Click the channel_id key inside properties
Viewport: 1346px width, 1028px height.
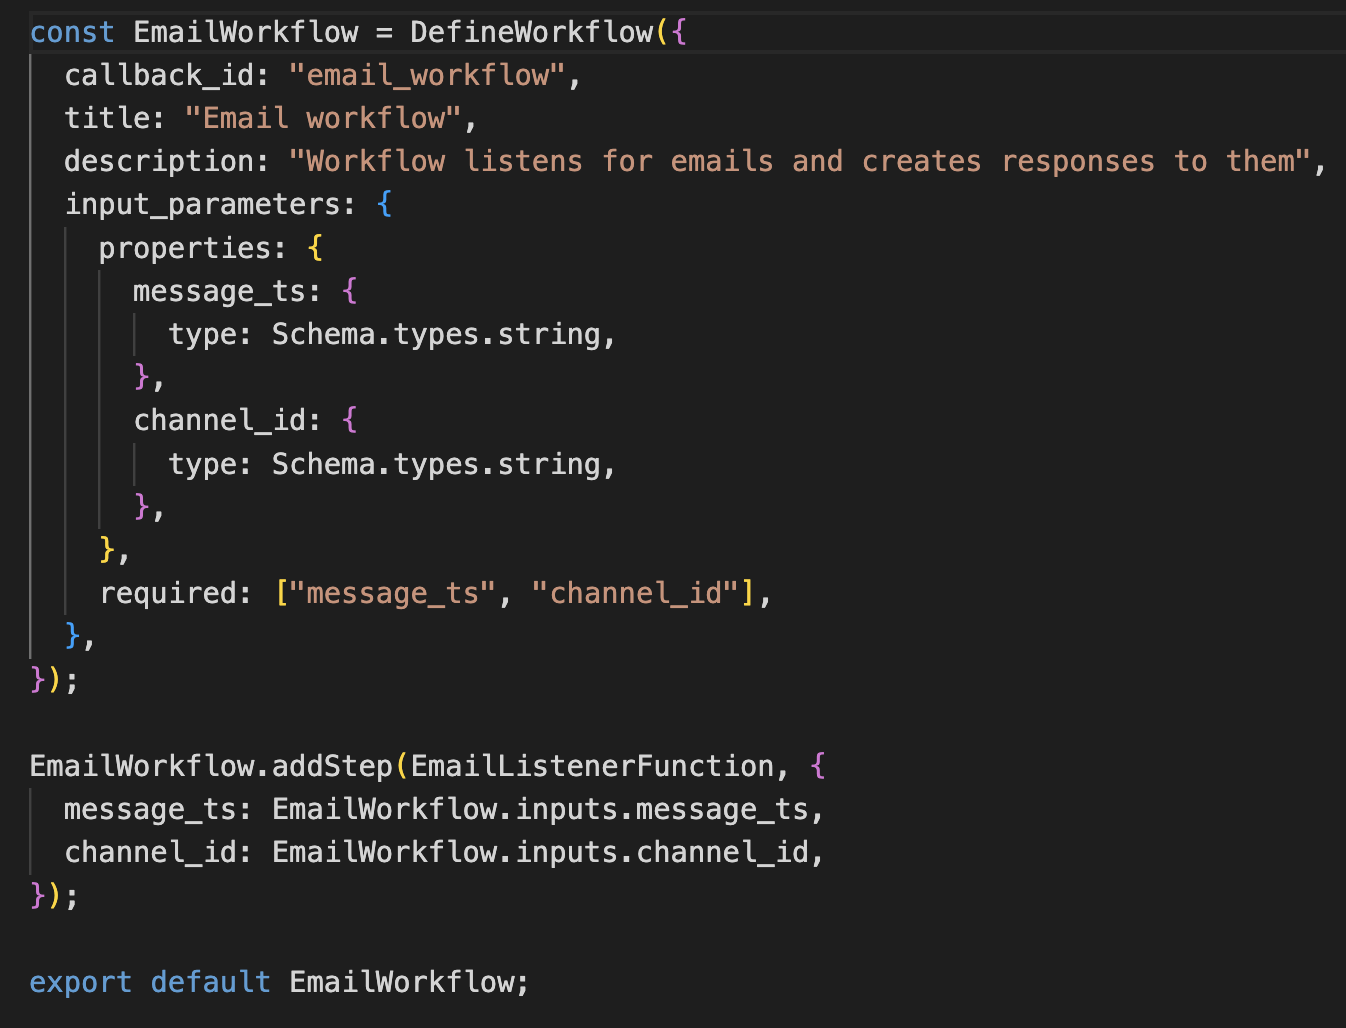pos(220,420)
